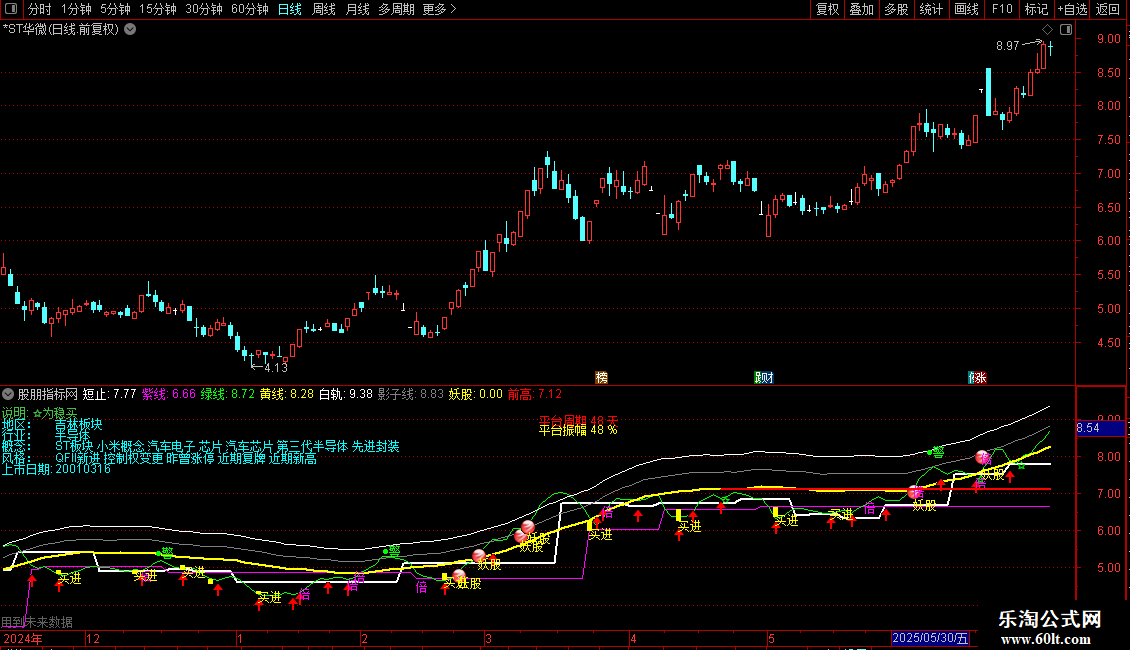
Task: Open the 复权 adjustment menu
Action: [827, 9]
